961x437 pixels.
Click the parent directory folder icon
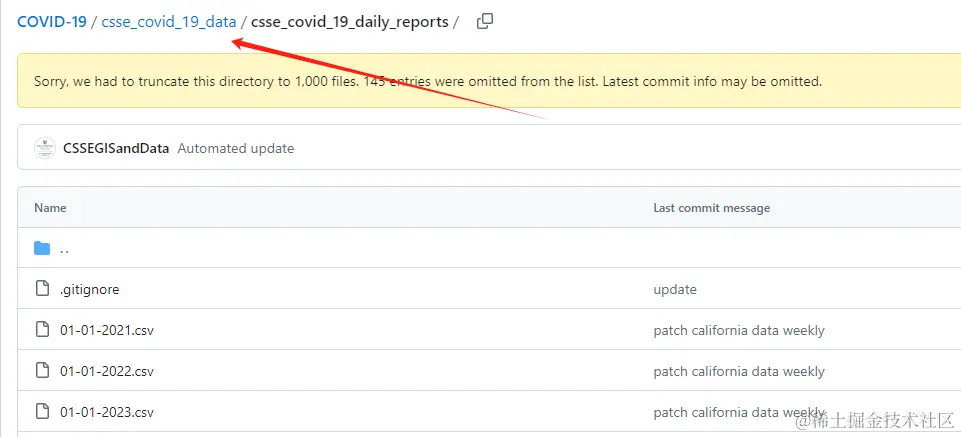[42, 248]
